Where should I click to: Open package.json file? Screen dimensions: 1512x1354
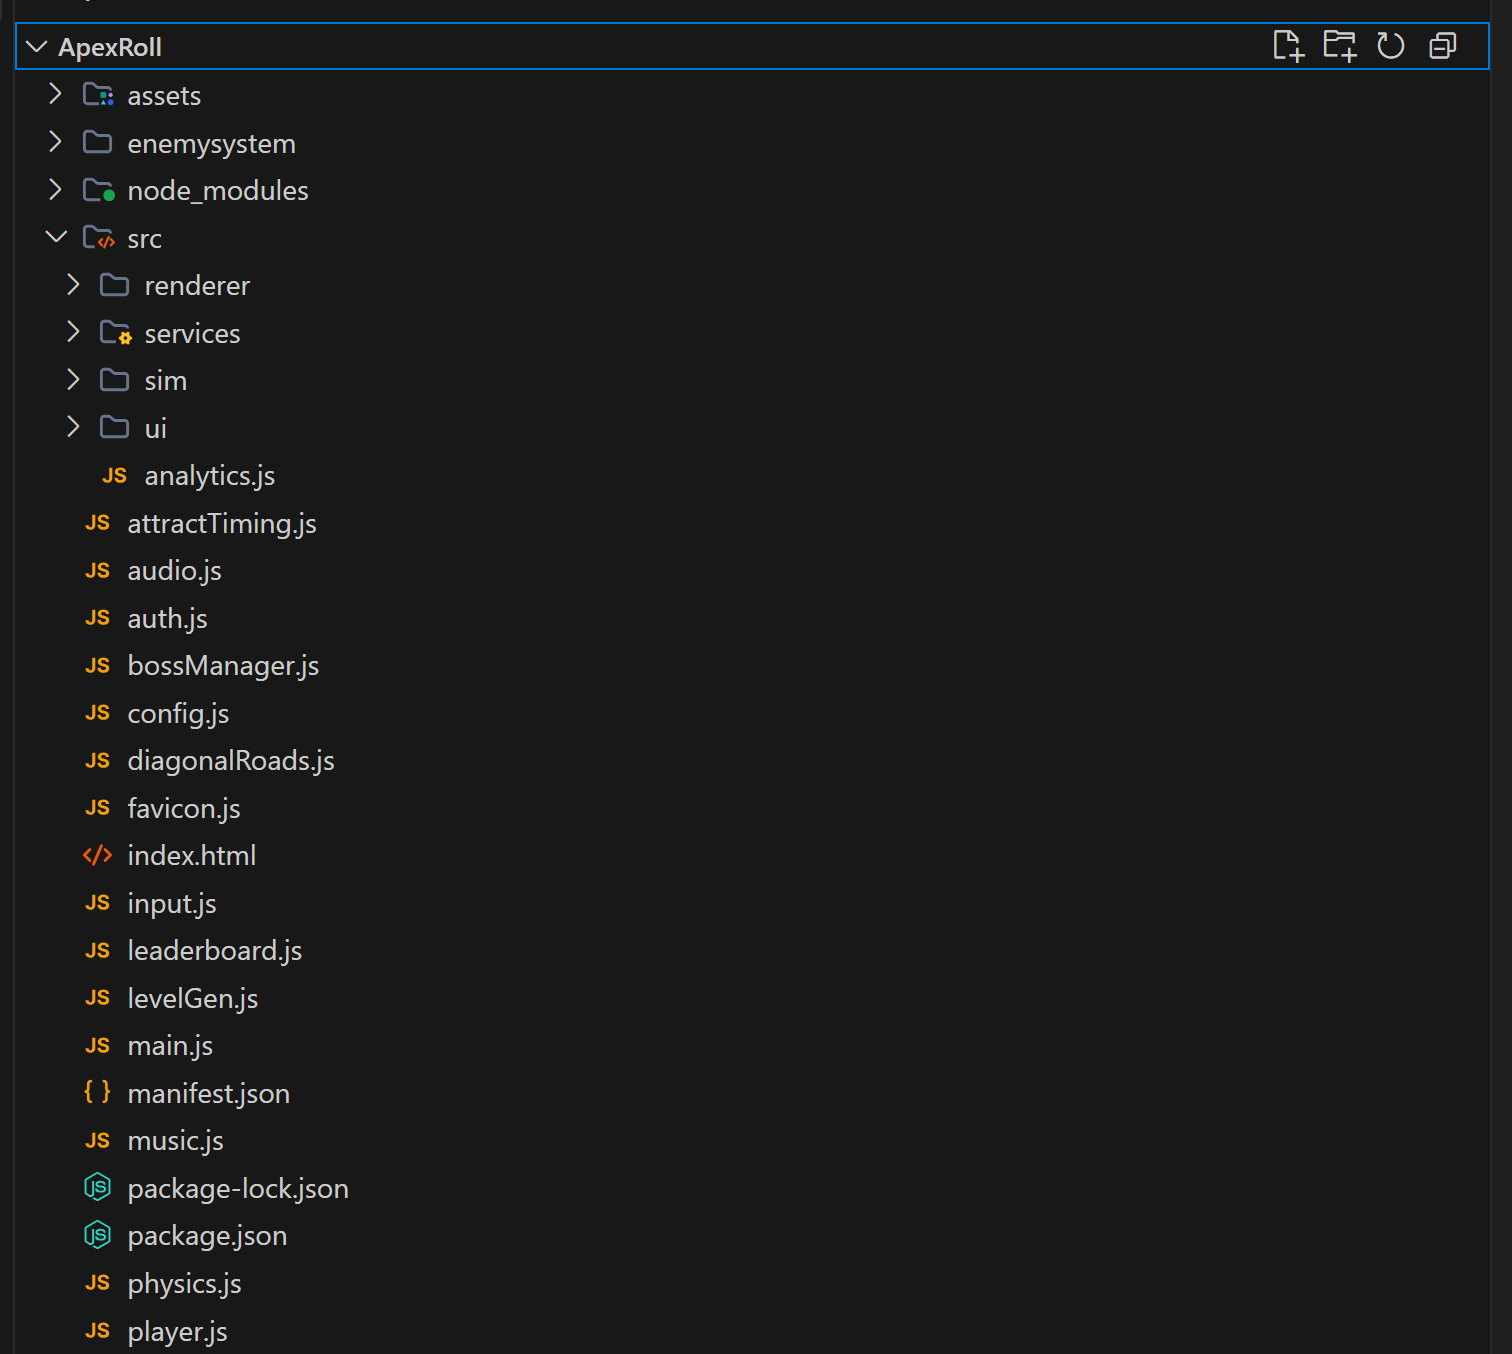pyautogui.click(x=207, y=1236)
